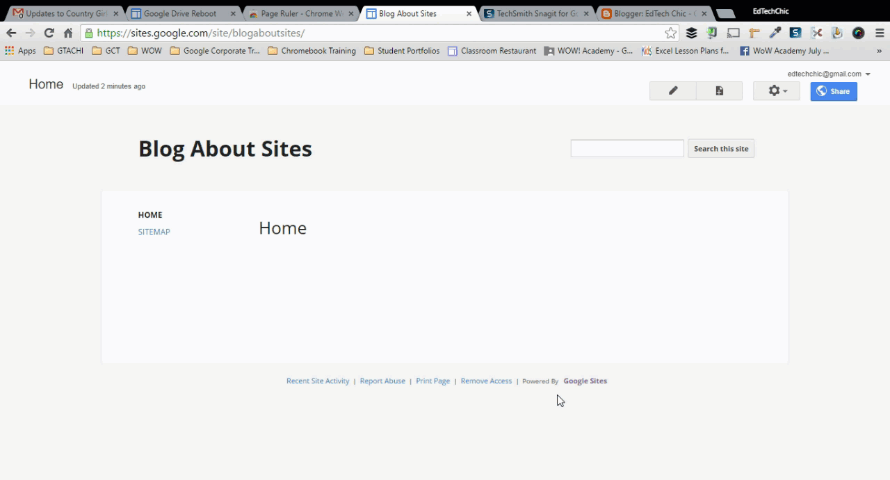Click the new page document icon

pyautogui.click(x=719, y=91)
